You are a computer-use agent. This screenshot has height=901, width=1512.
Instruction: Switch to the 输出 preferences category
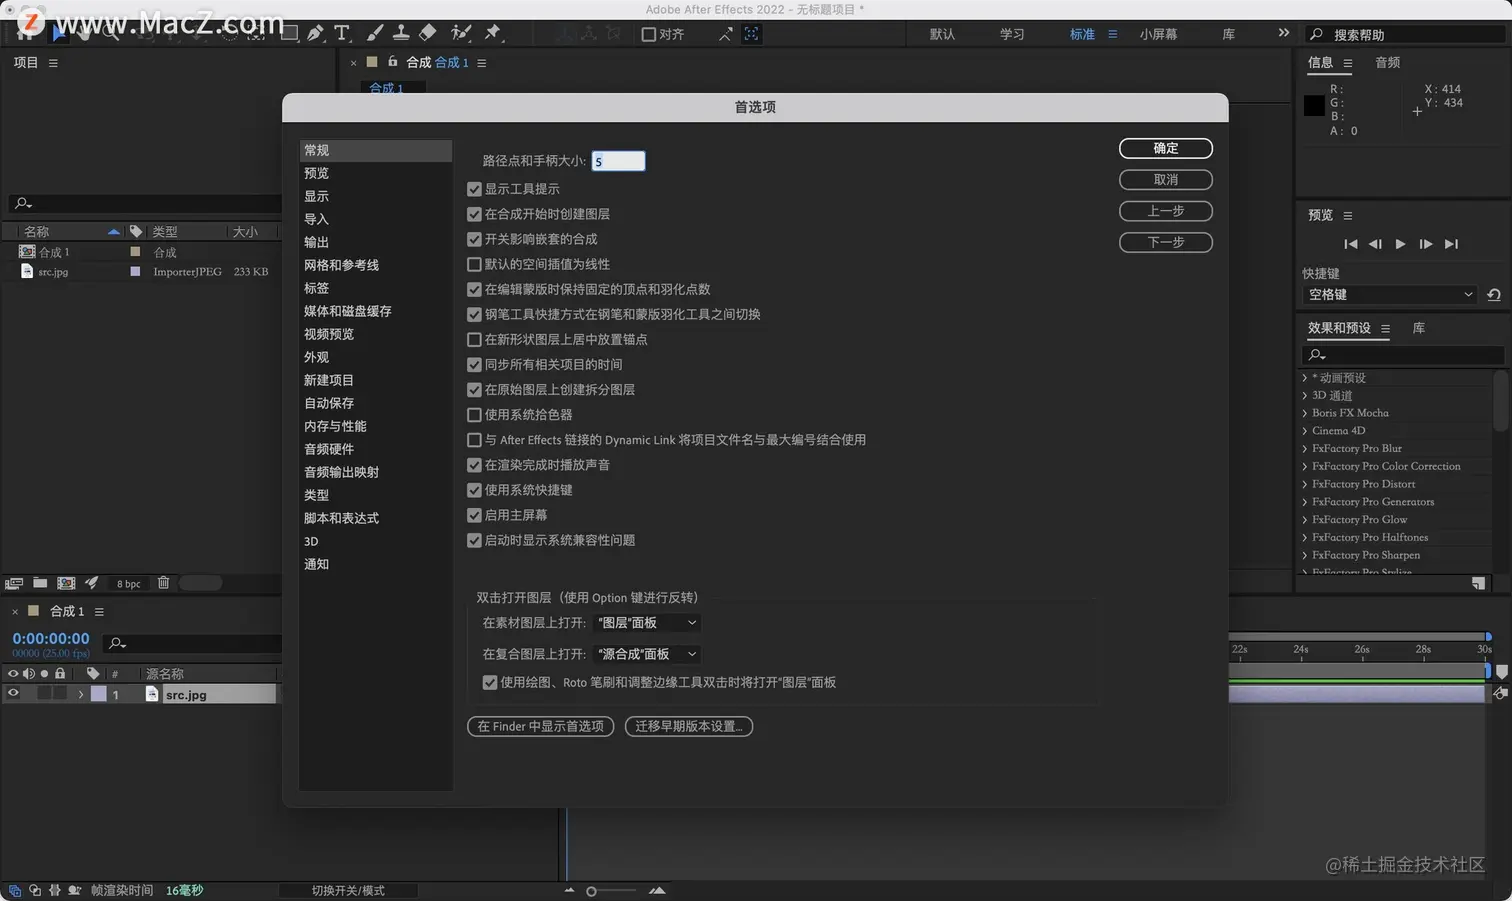pos(316,241)
